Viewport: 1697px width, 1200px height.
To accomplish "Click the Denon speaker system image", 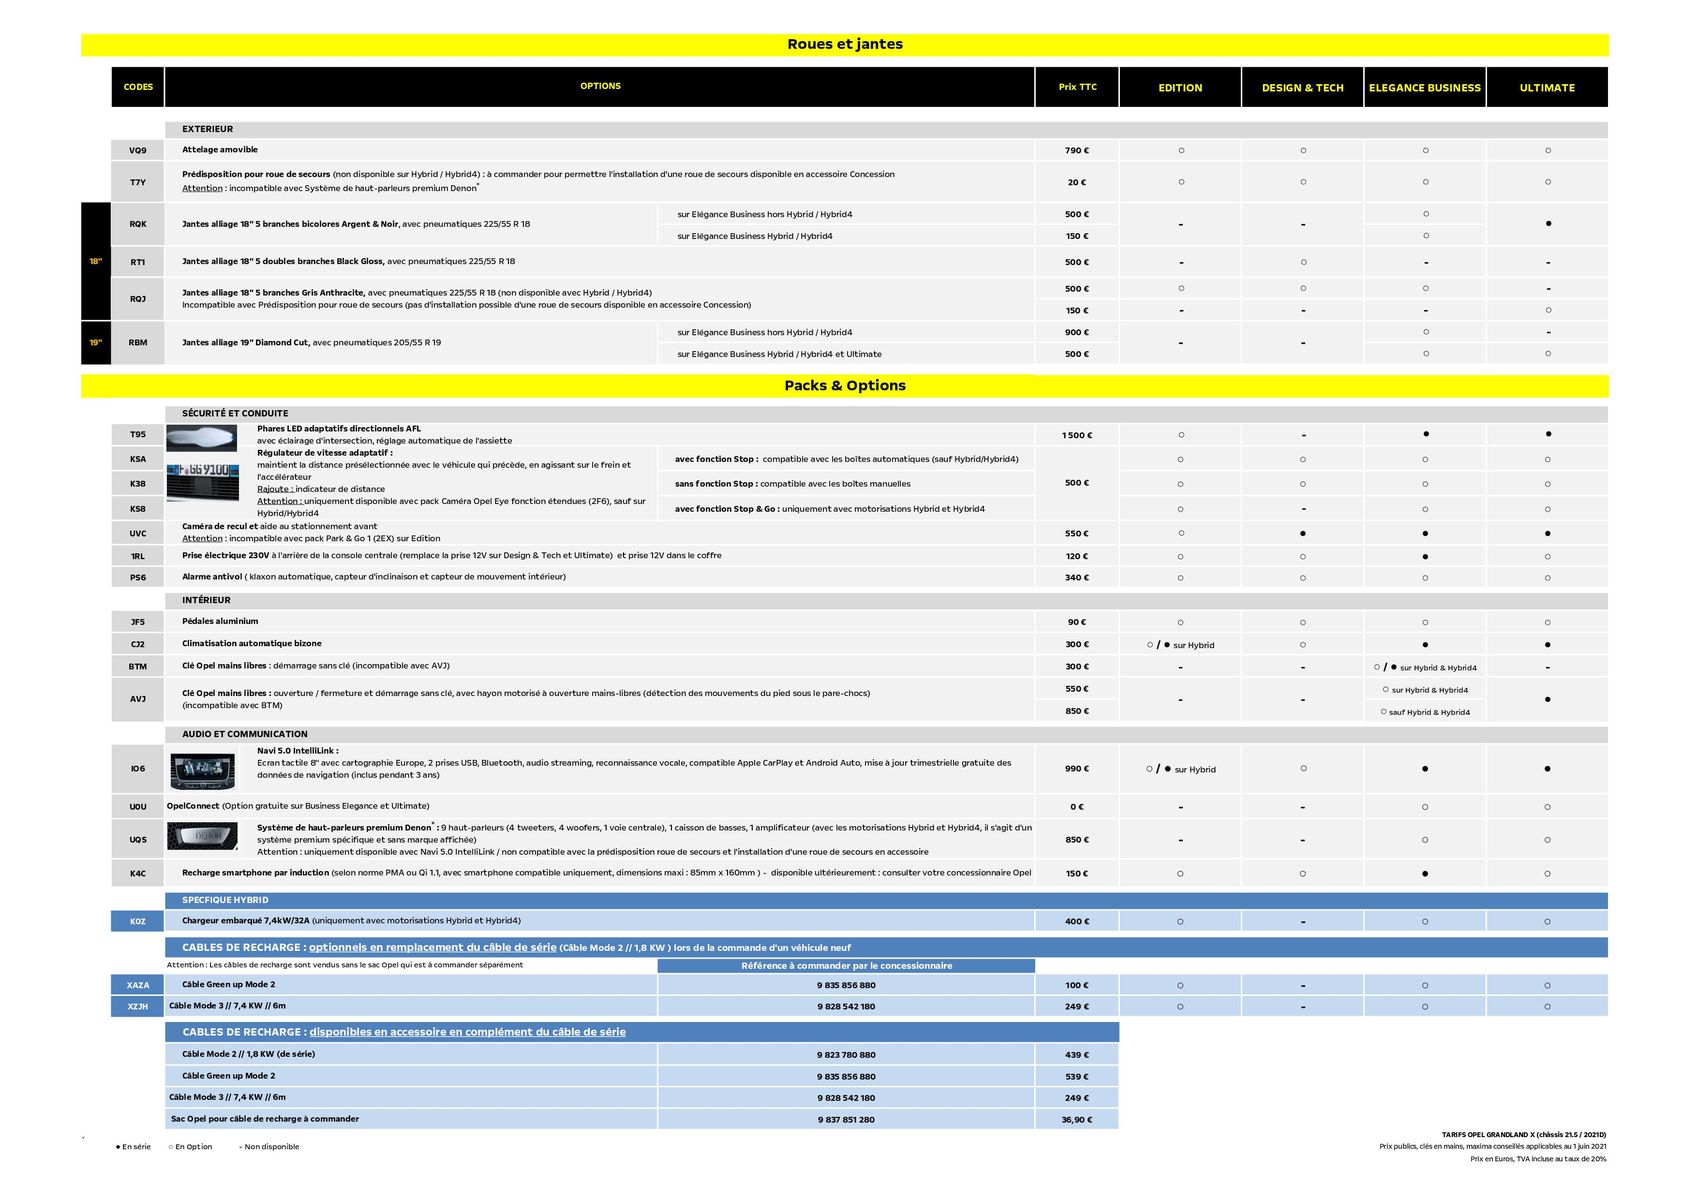I will [x=202, y=836].
